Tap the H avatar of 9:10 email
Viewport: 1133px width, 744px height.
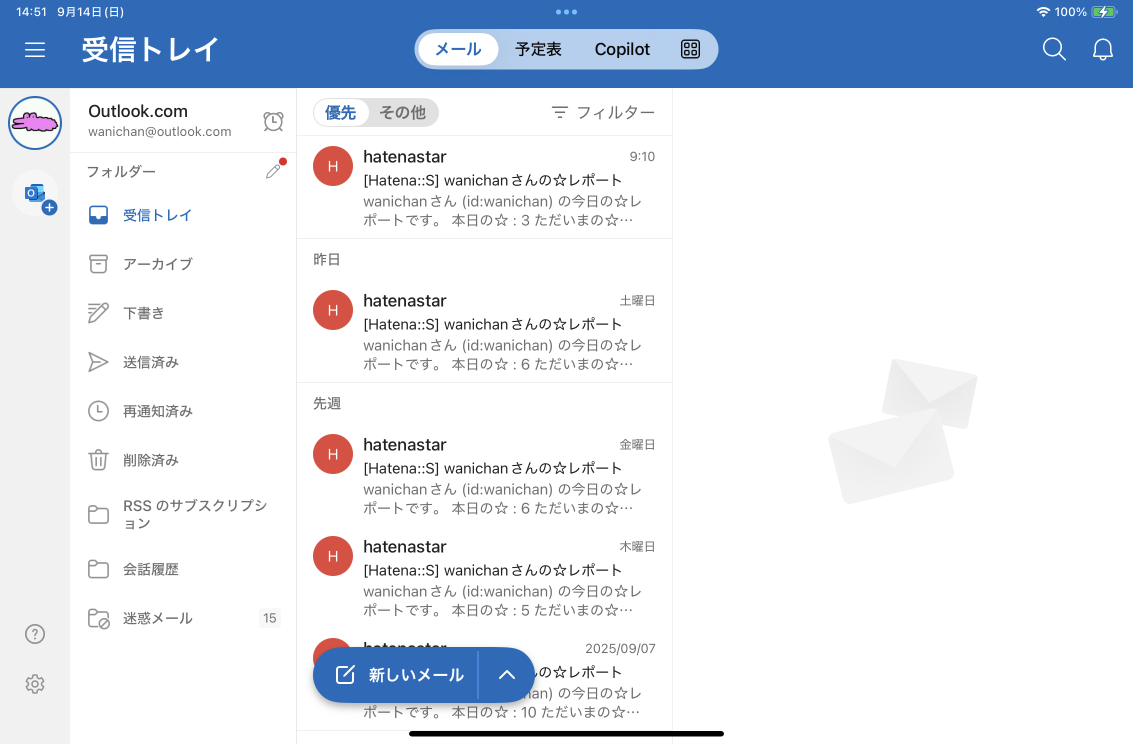pyautogui.click(x=333, y=166)
